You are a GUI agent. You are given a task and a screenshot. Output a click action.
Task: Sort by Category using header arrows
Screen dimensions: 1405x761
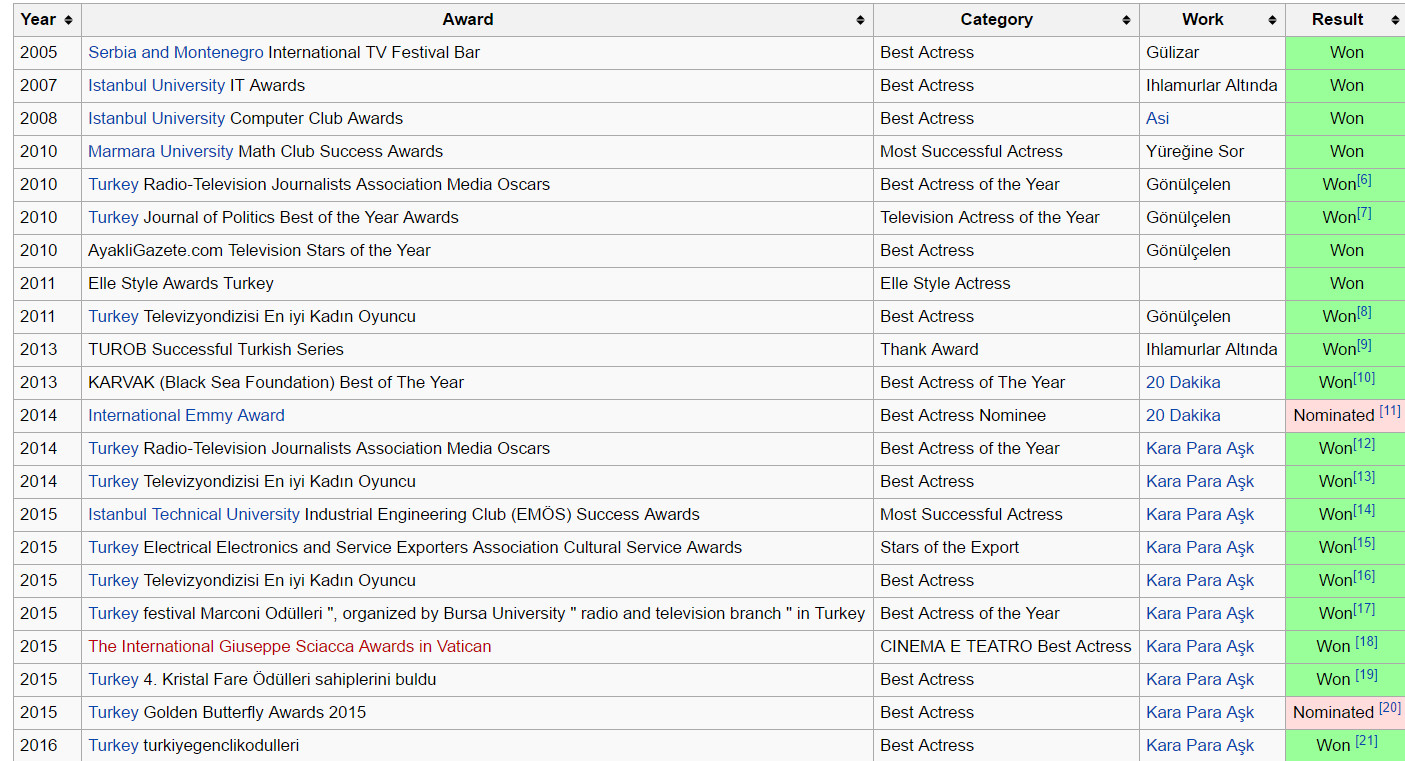(1126, 20)
